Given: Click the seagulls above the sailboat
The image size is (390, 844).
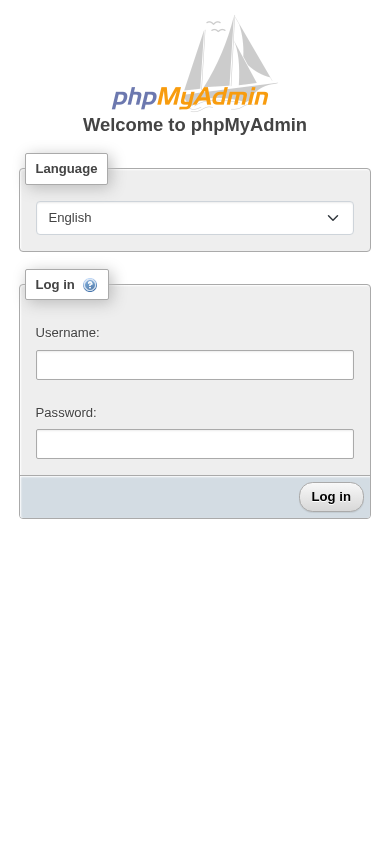Looking at the screenshot, I should 216,25.
